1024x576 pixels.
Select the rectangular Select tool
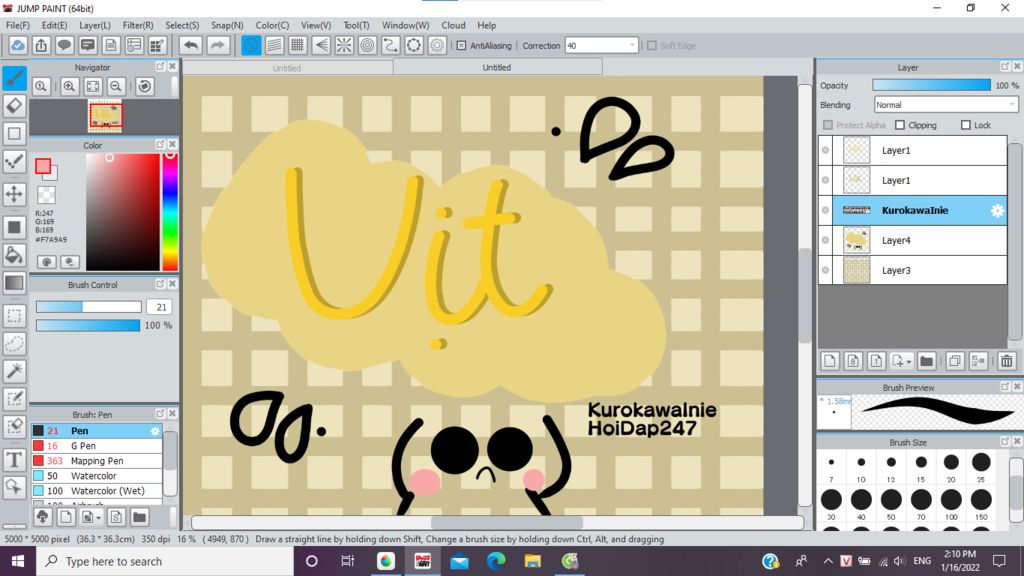pyautogui.click(x=14, y=315)
